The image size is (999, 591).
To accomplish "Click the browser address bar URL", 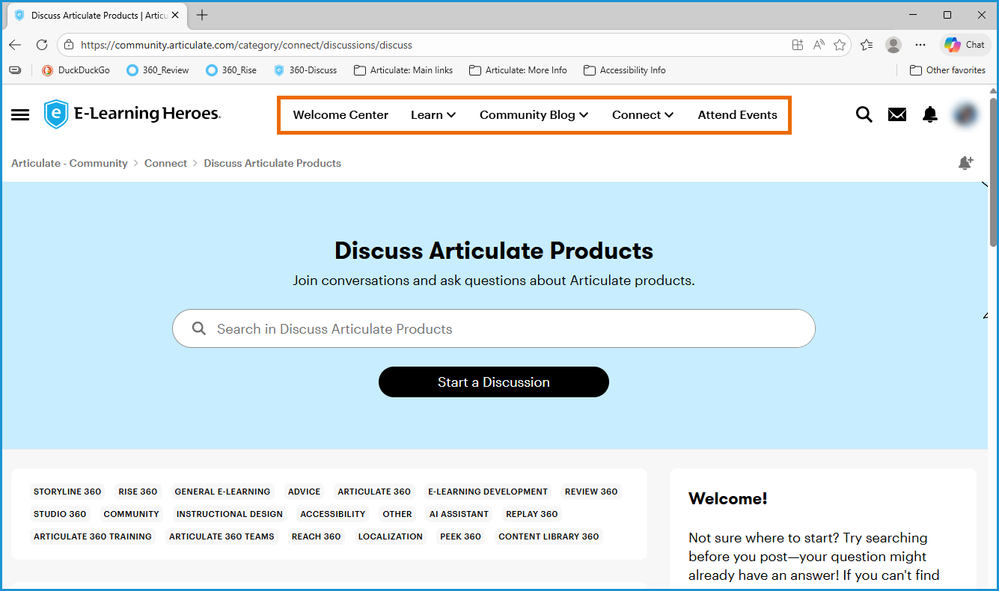I will pos(247,45).
